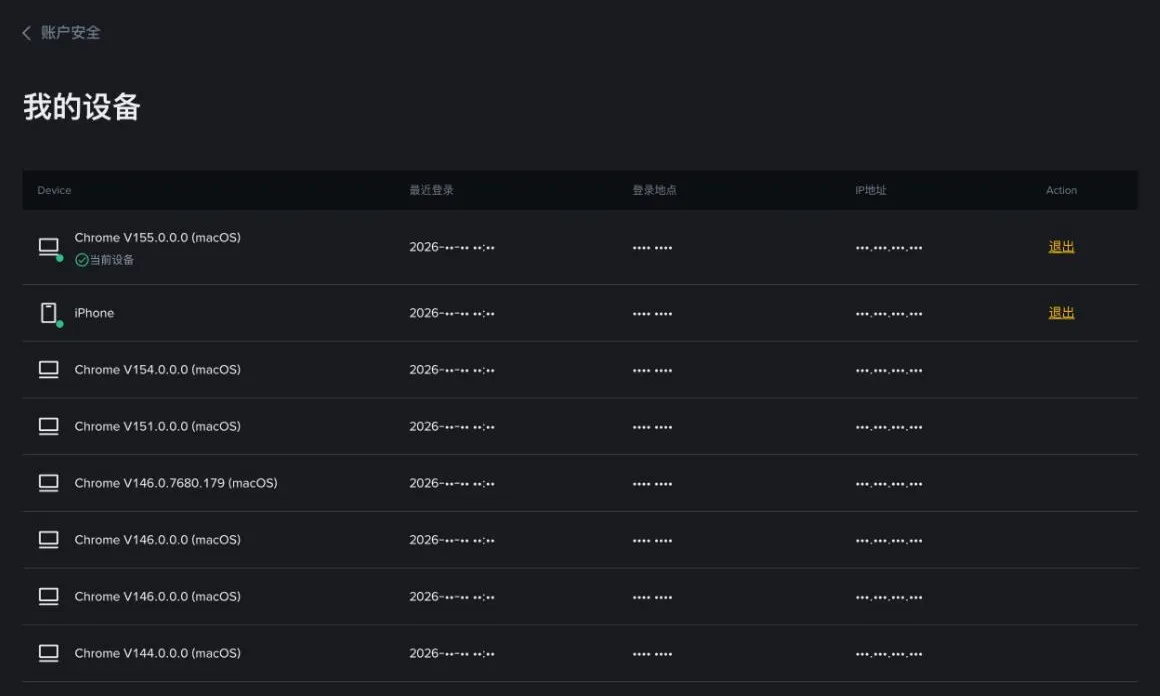Click the iPhone device icon
Viewport: 1160px width, 696px height.
point(49,313)
